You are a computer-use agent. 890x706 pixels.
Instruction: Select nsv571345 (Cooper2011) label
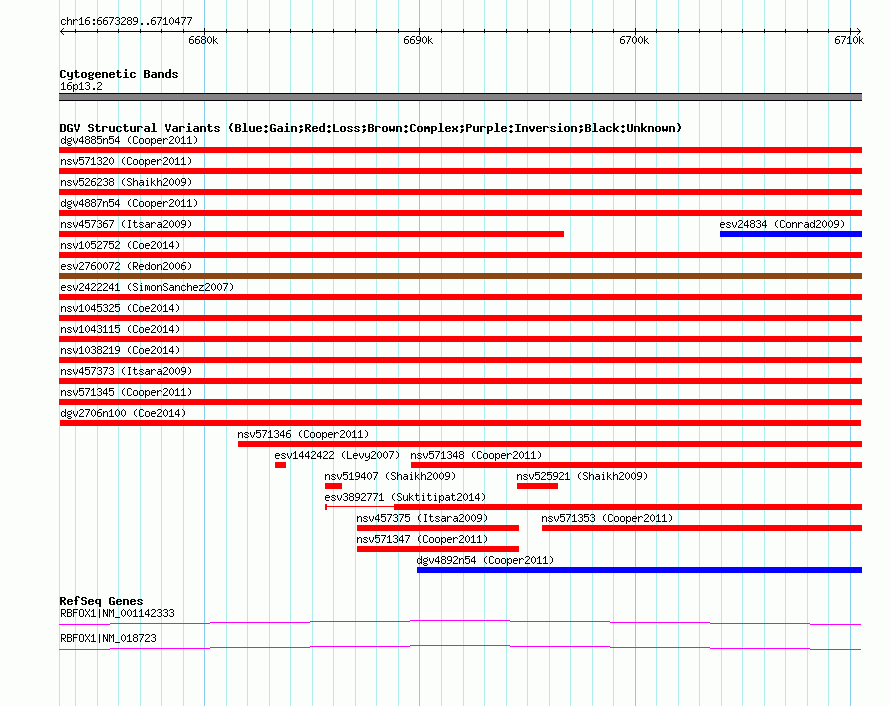[x=126, y=392]
